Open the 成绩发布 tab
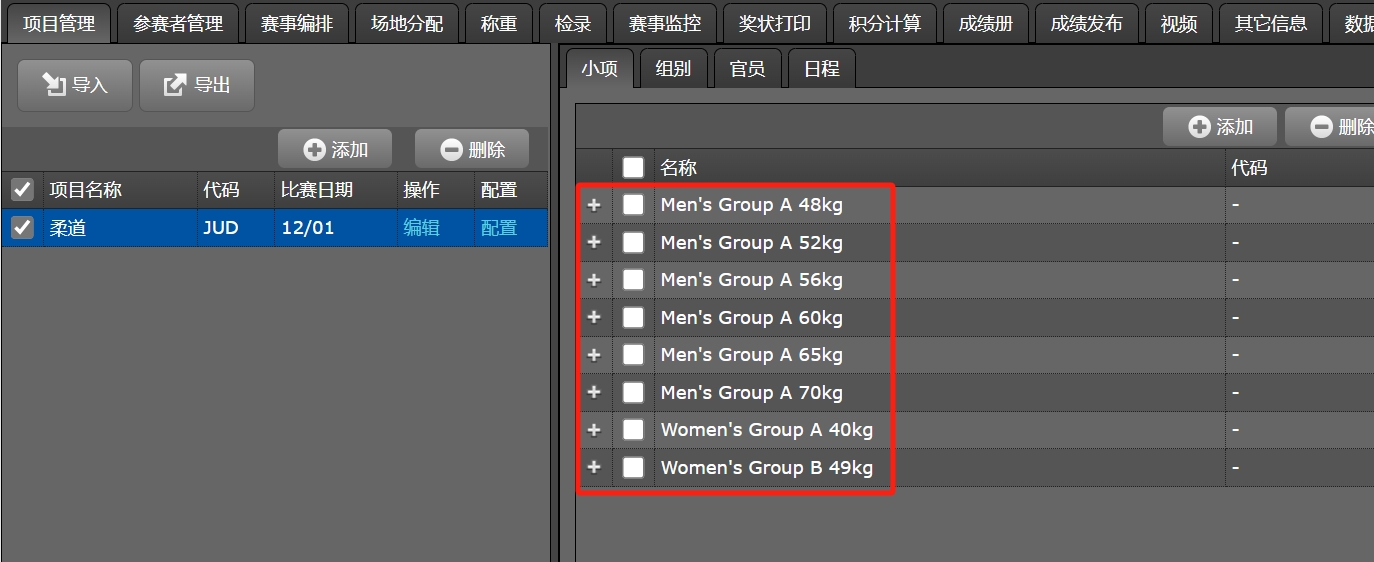The width and height of the screenshot is (1374, 562). tap(1086, 24)
